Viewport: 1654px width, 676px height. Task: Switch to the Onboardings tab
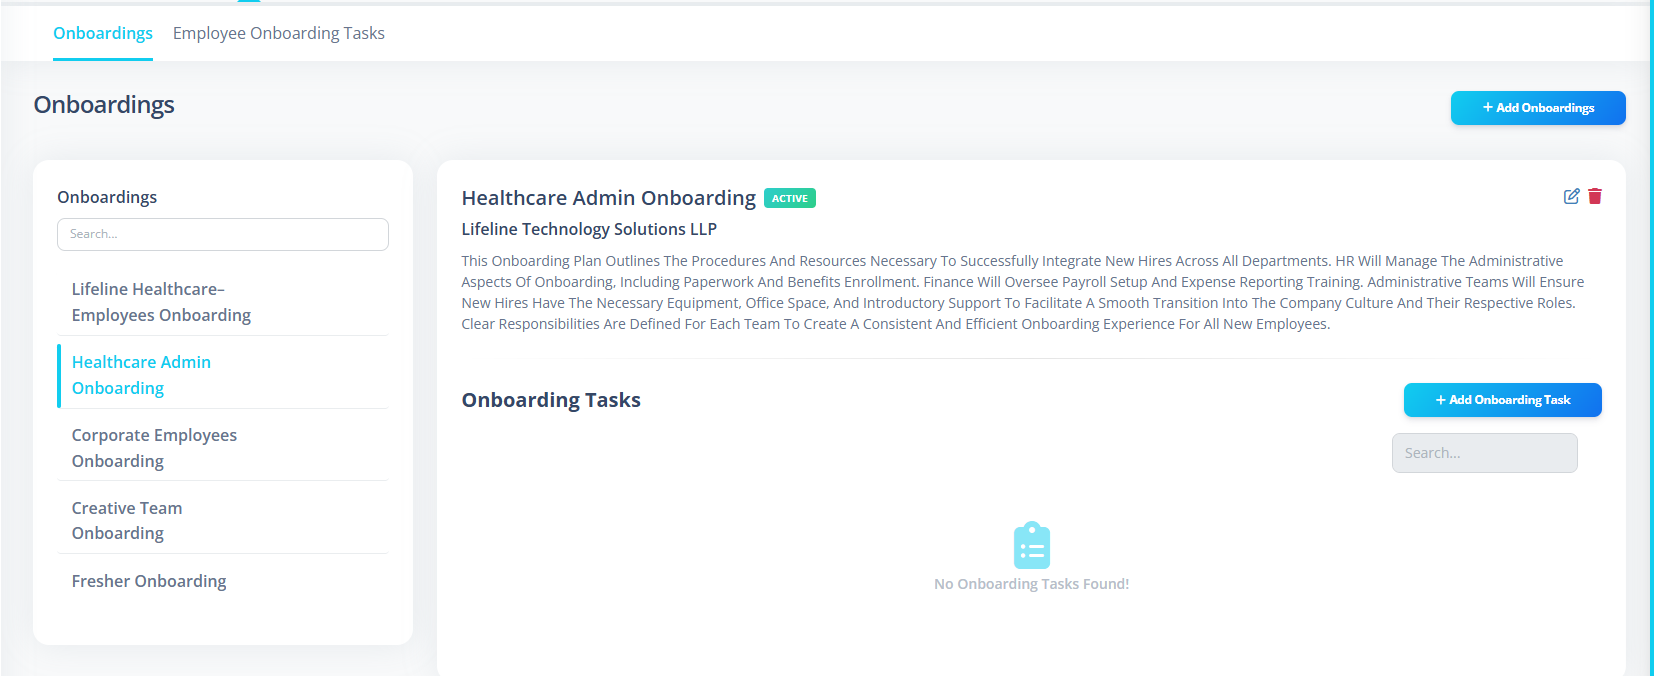tap(103, 33)
